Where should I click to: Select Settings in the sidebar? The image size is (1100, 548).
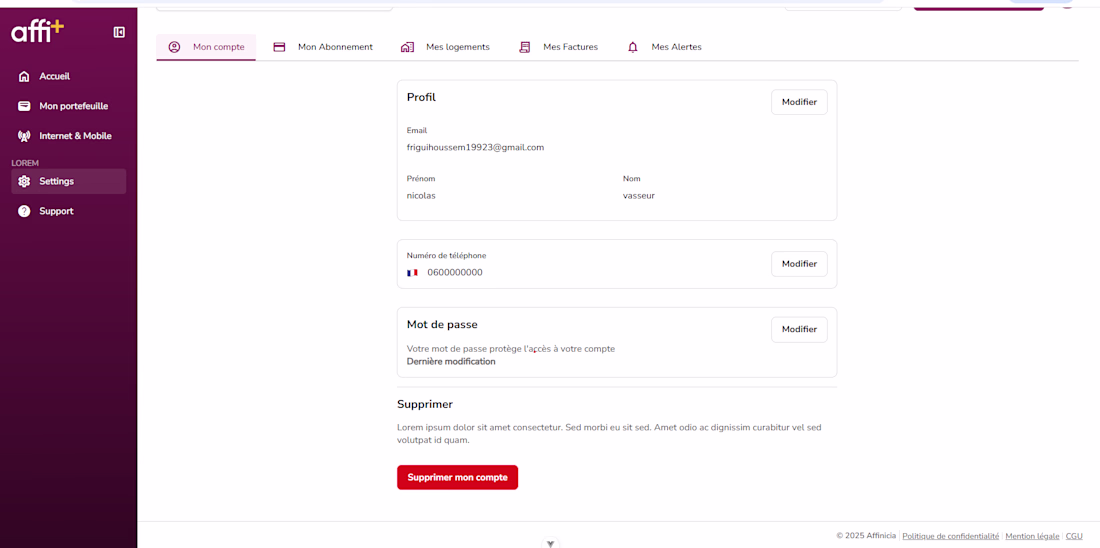point(69,181)
